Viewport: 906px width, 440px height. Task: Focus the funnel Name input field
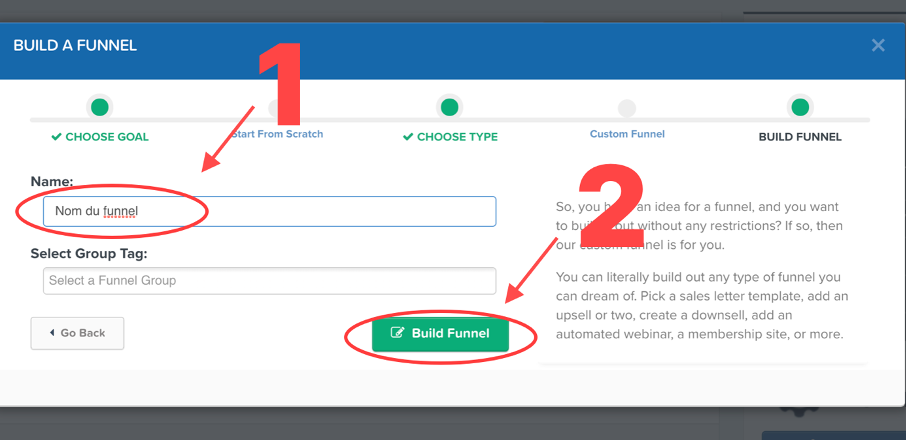pos(269,211)
